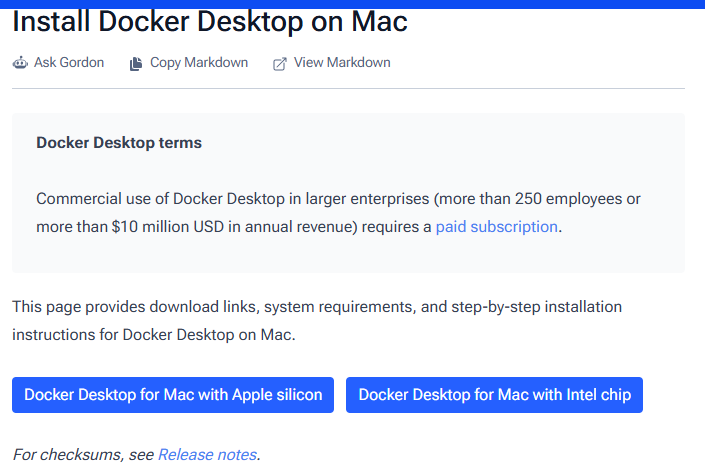Click the Ask Gordon robot icon

[20, 63]
